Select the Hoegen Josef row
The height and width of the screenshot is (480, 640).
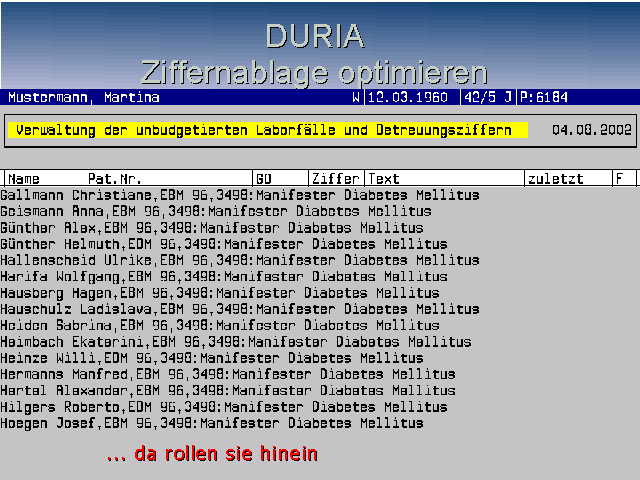coord(211,423)
